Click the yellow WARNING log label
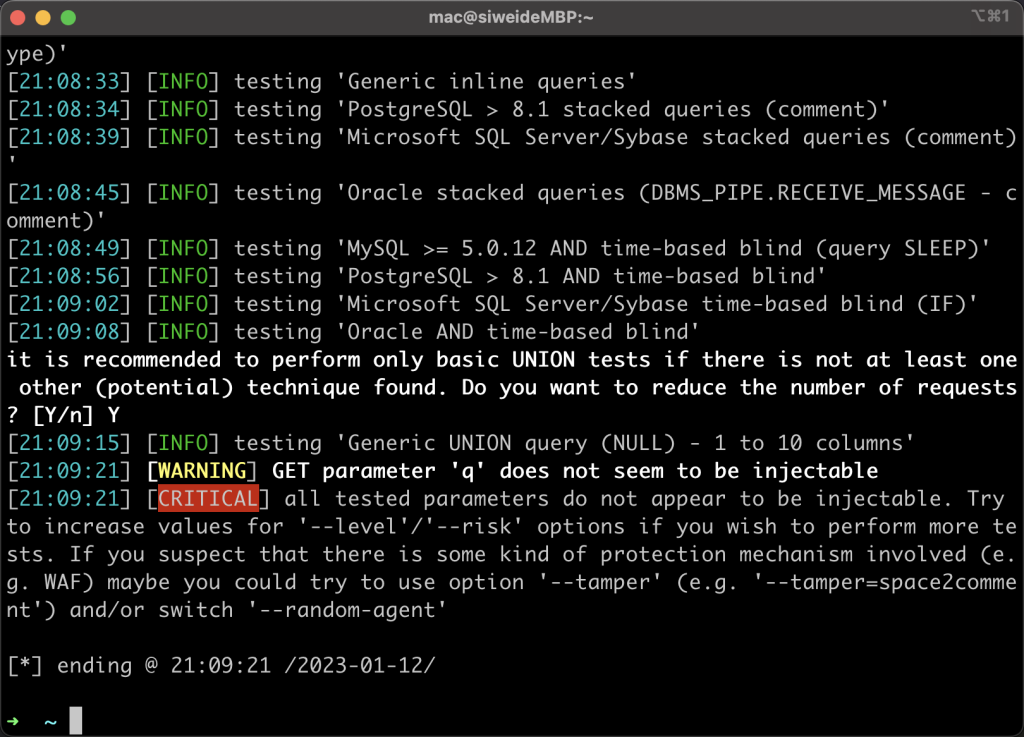This screenshot has width=1024, height=737. [x=202, y=471]
